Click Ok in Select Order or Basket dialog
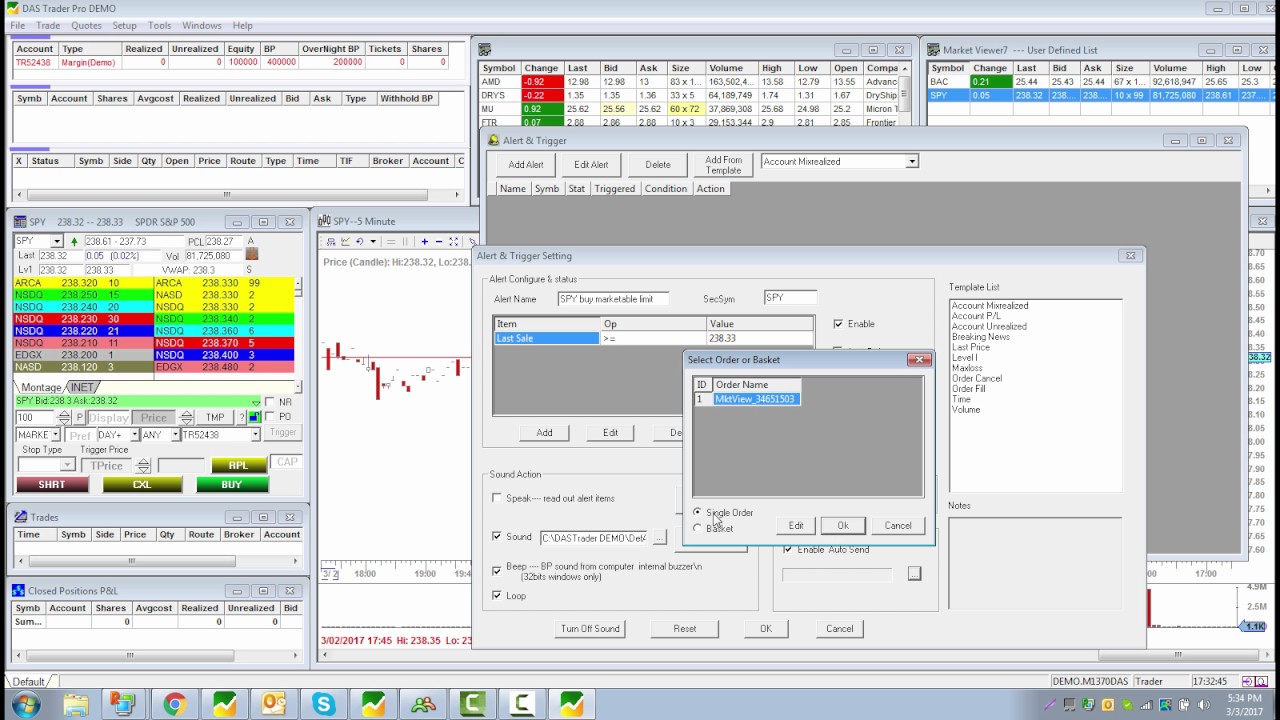The width and height of the screenshot is (1280, 720). pos(843,526)
